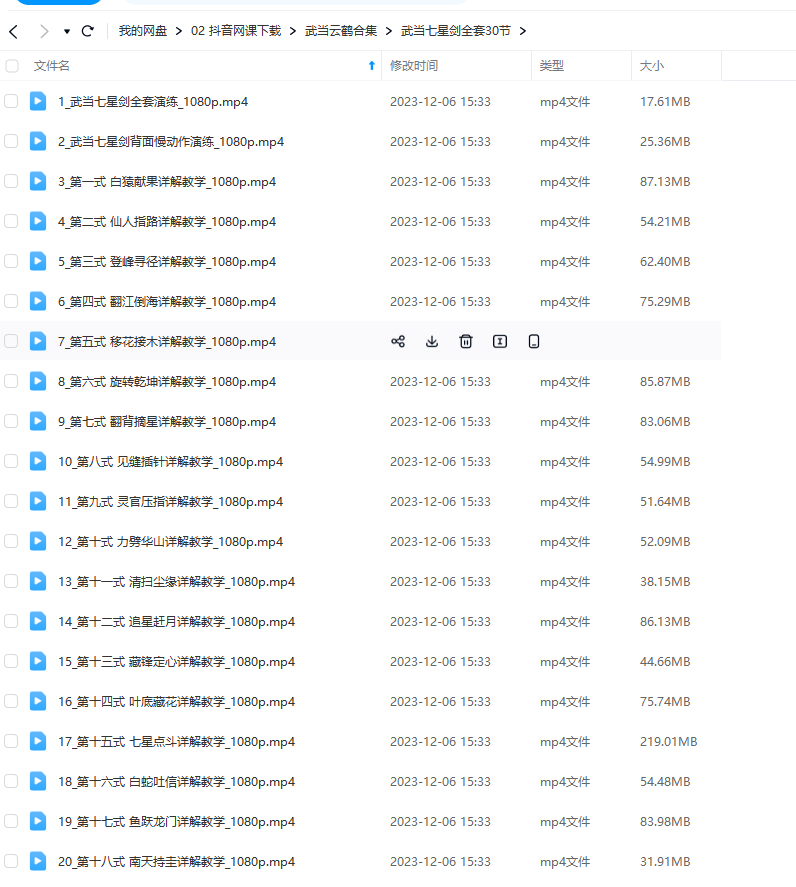This screenshot has width=796, height=887.
Task: Go forward with the right arrow button
Action: click(x=44, y=31)
